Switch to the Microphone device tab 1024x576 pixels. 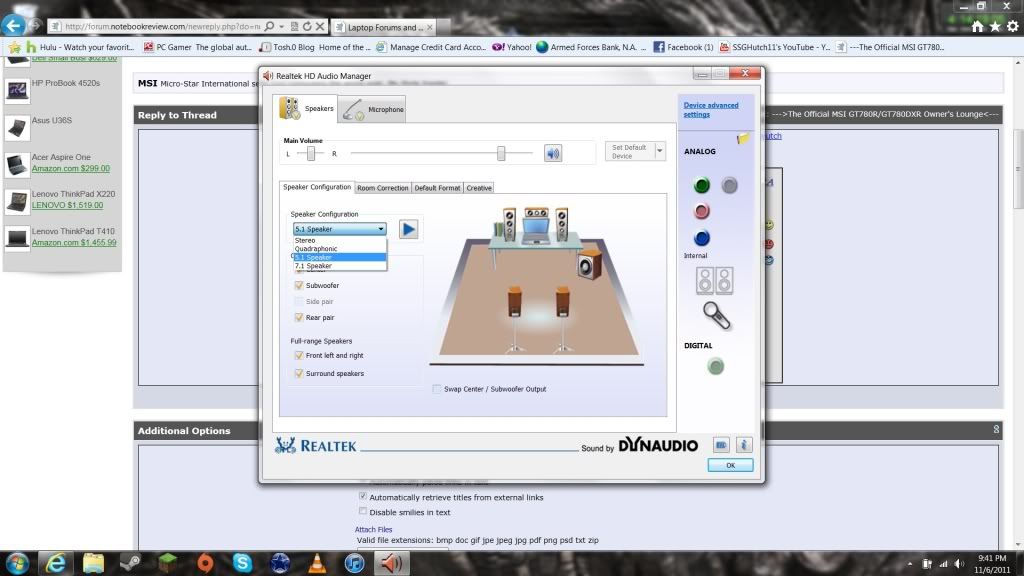373,109
